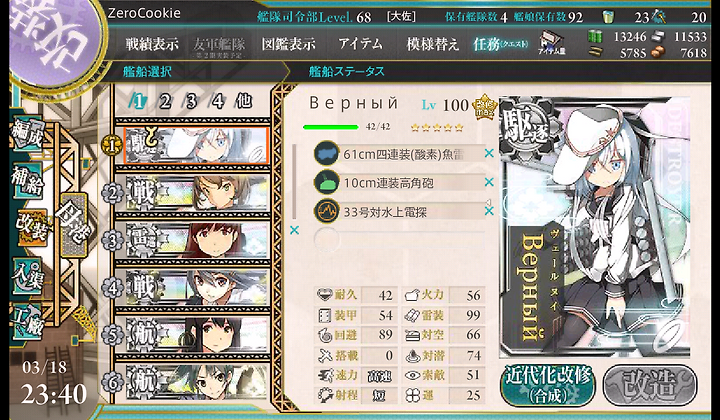Click the 近代化改修 modernization button
Image resolution: width=720 pixels, height=420 pixels.
pos(548,385)
